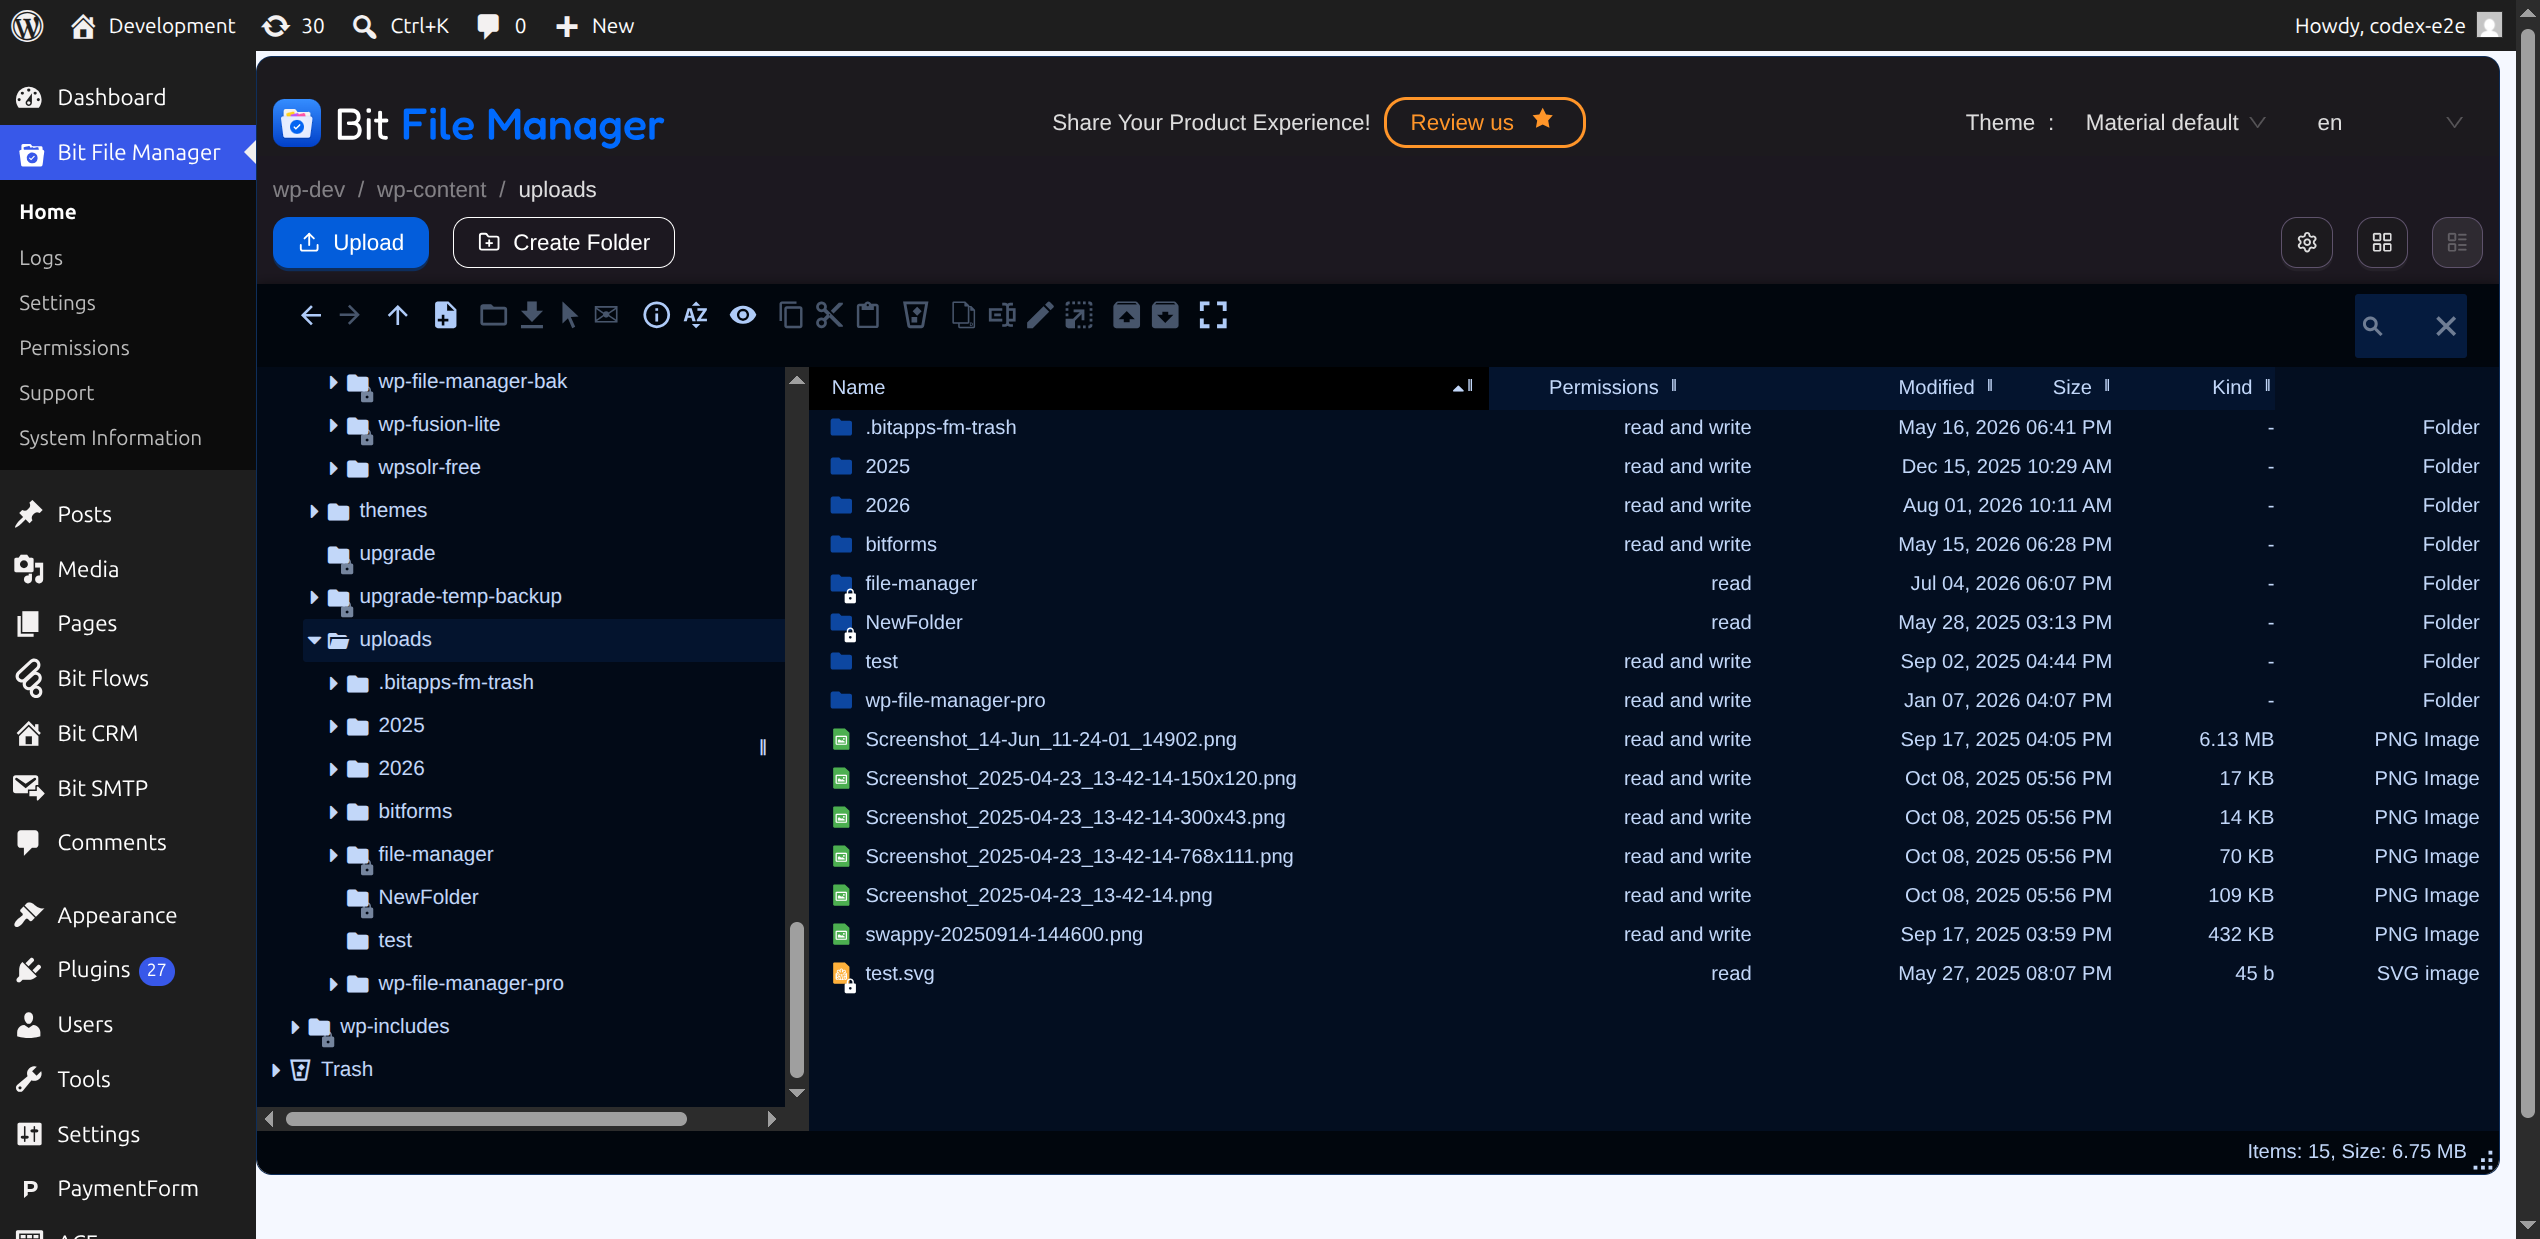The width and height of the screenshot is (2540, 1239).
Task: Click the create archive up-arrow box icon
Action: click(x=1126, y=316)
